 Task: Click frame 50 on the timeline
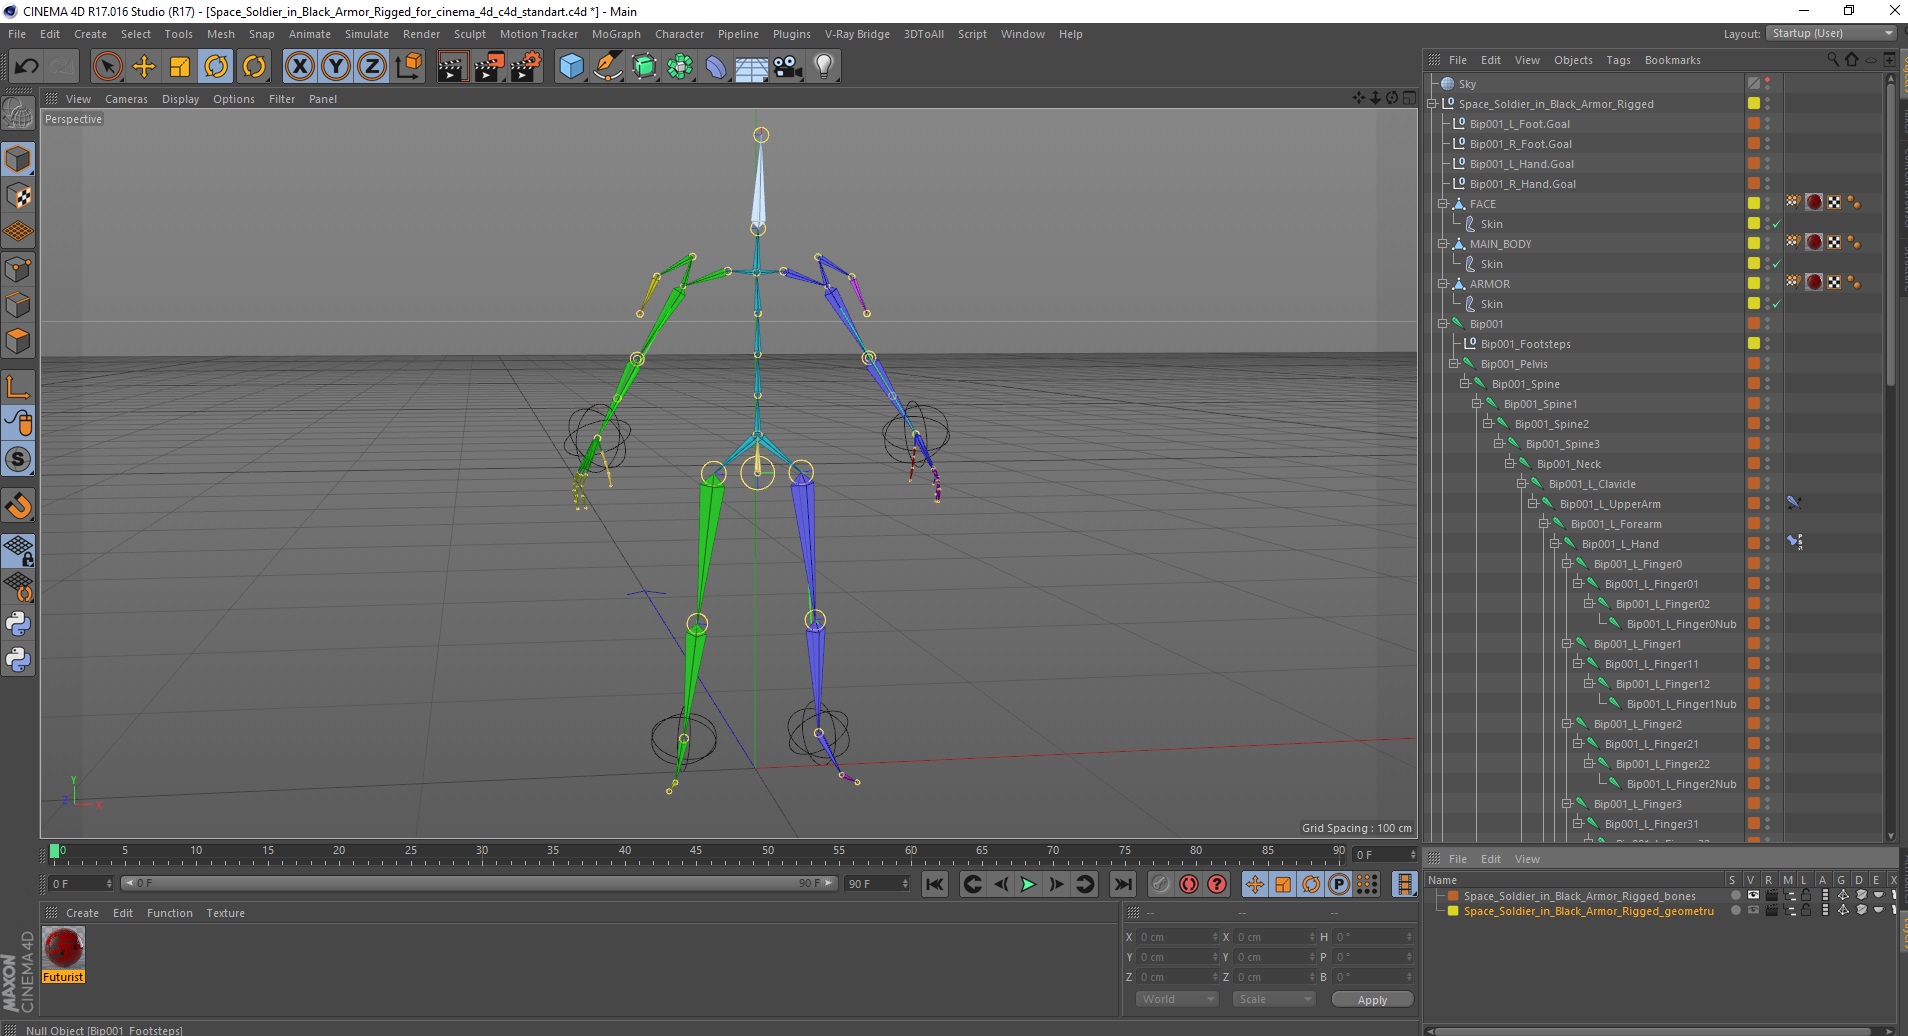point(767,852)
